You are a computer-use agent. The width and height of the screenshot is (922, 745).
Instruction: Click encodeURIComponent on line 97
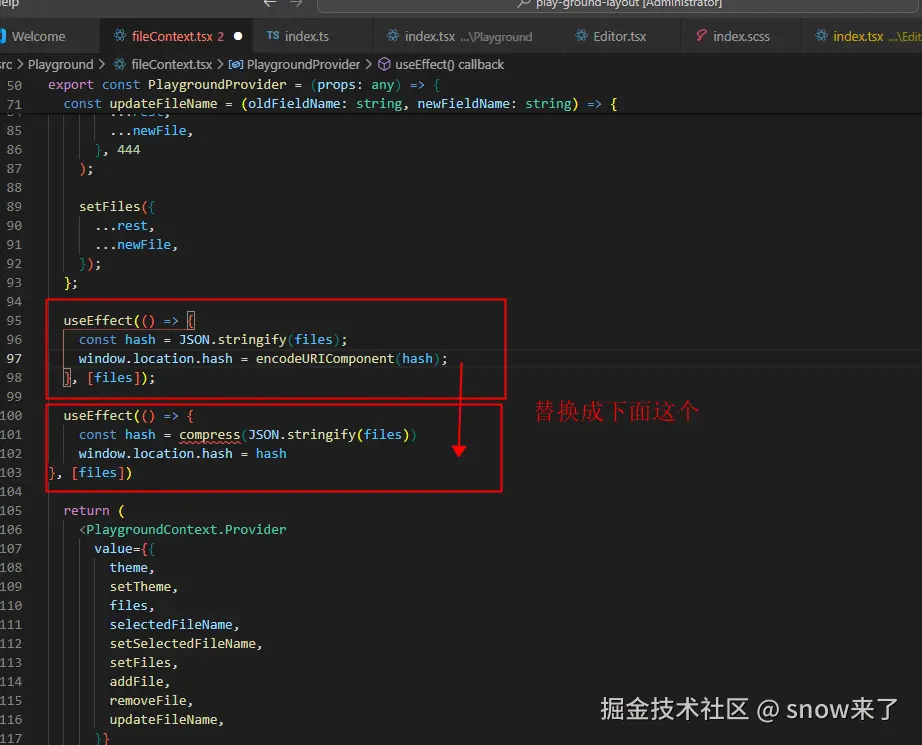coord(325,359)
